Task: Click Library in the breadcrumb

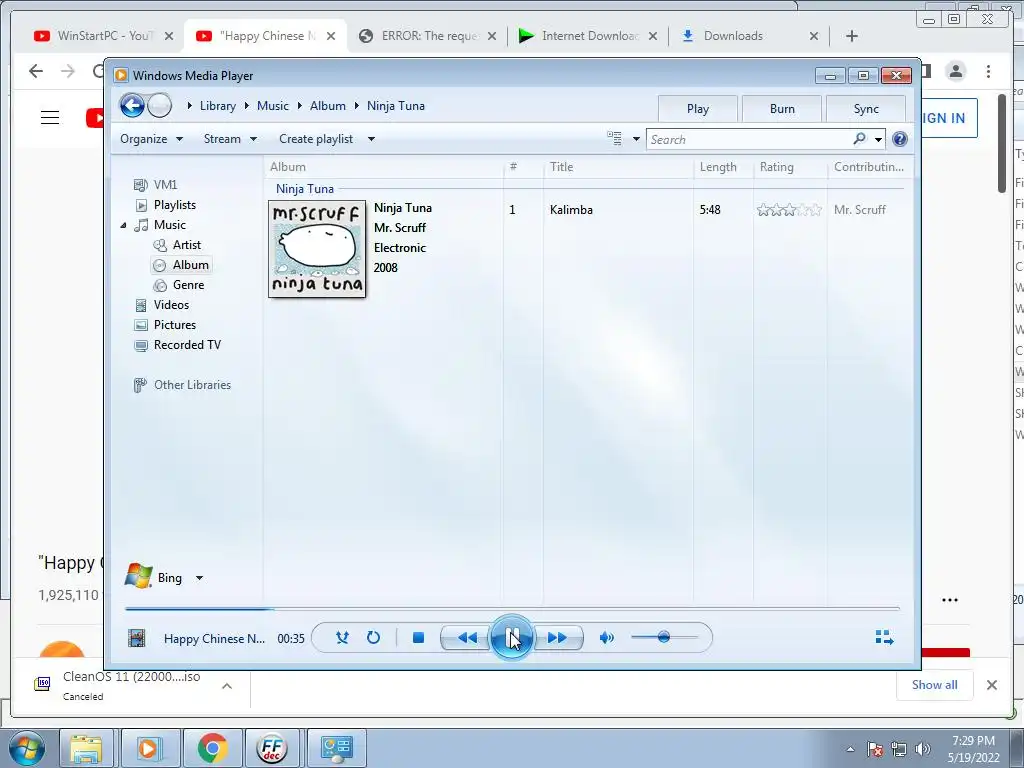Action: click(217, 106)
